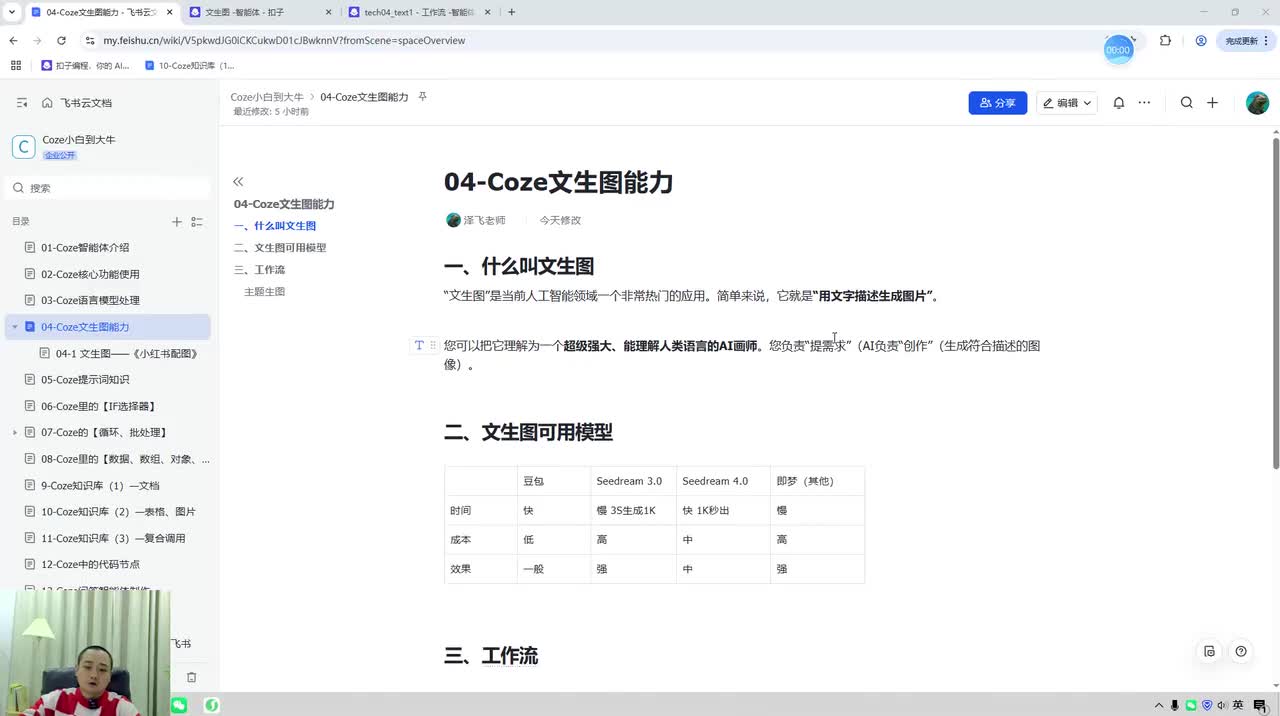Switch to tech04_text1 工作流 browser tab
Viewport: 1280px width, 716px height.
click(x=418, y=12)
